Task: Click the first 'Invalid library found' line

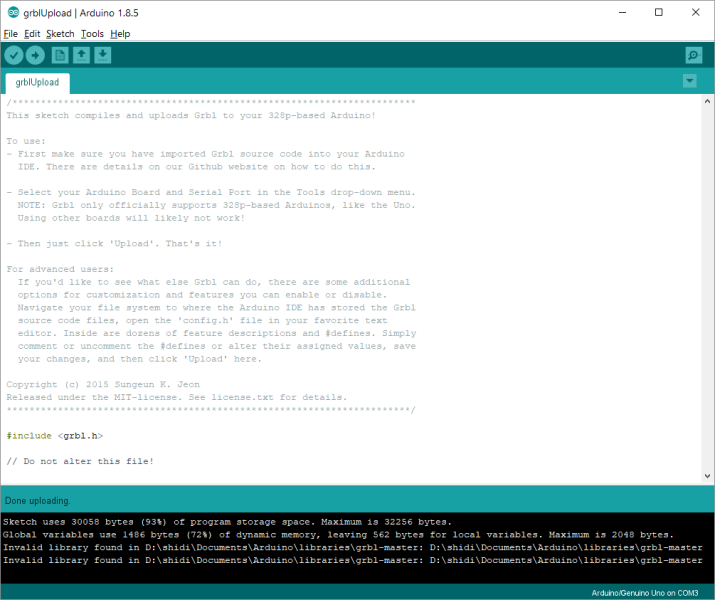Action: tap(352, 548)
